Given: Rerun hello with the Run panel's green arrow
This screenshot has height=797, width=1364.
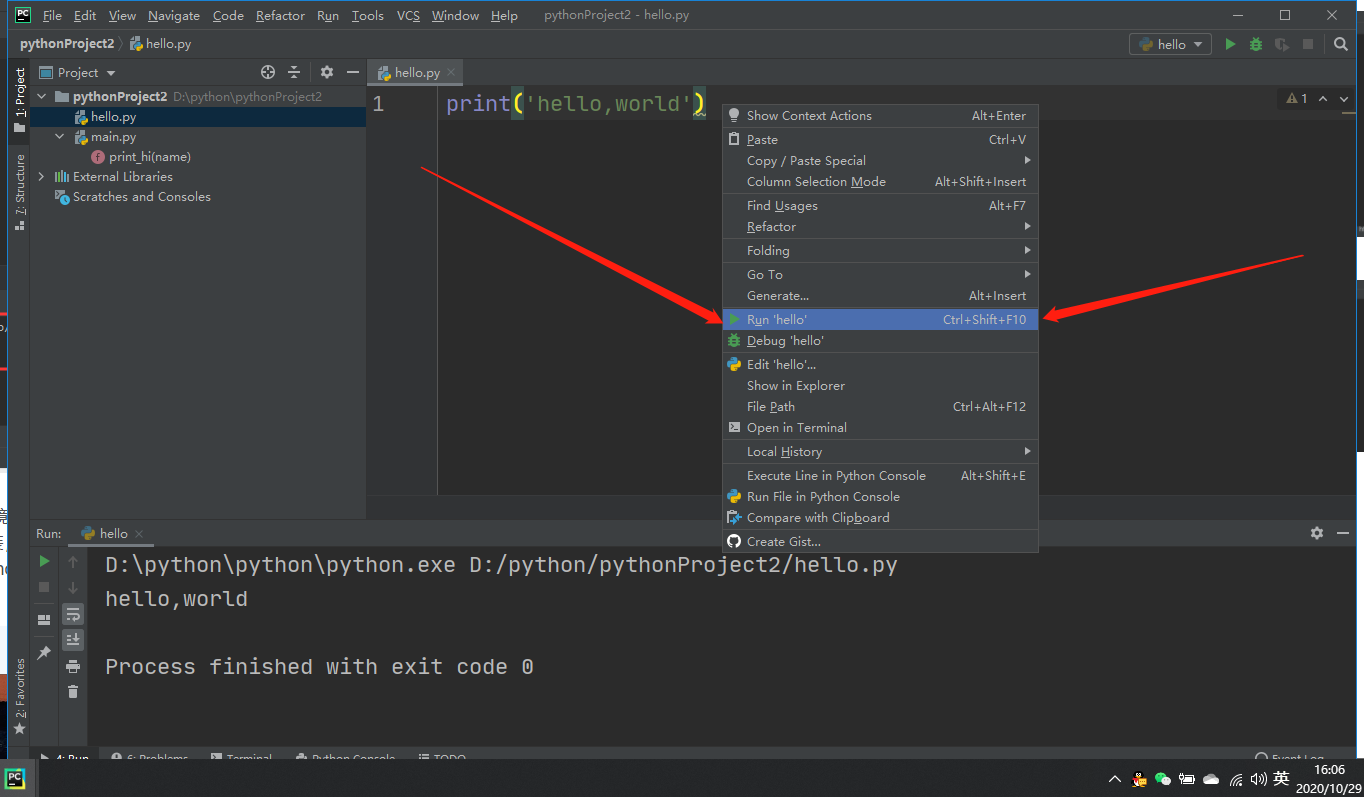Looking at the screenshot, I should point(44,562).
